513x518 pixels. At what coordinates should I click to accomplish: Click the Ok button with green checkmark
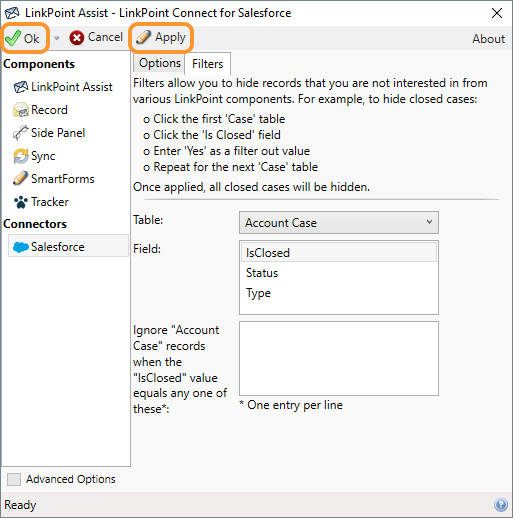tap(23, 38)
